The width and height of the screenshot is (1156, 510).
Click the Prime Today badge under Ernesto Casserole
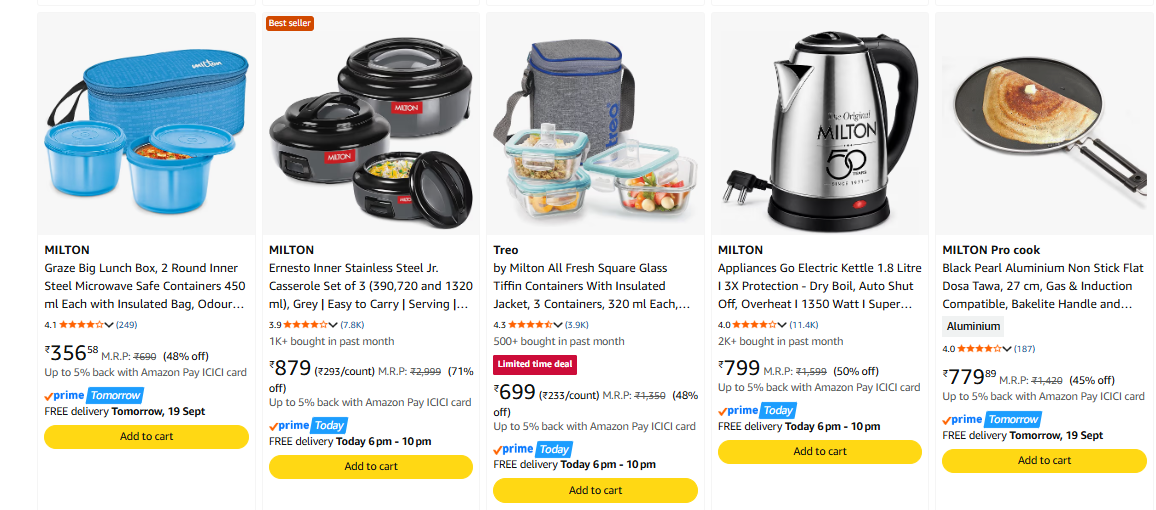(x=308, y=425)
